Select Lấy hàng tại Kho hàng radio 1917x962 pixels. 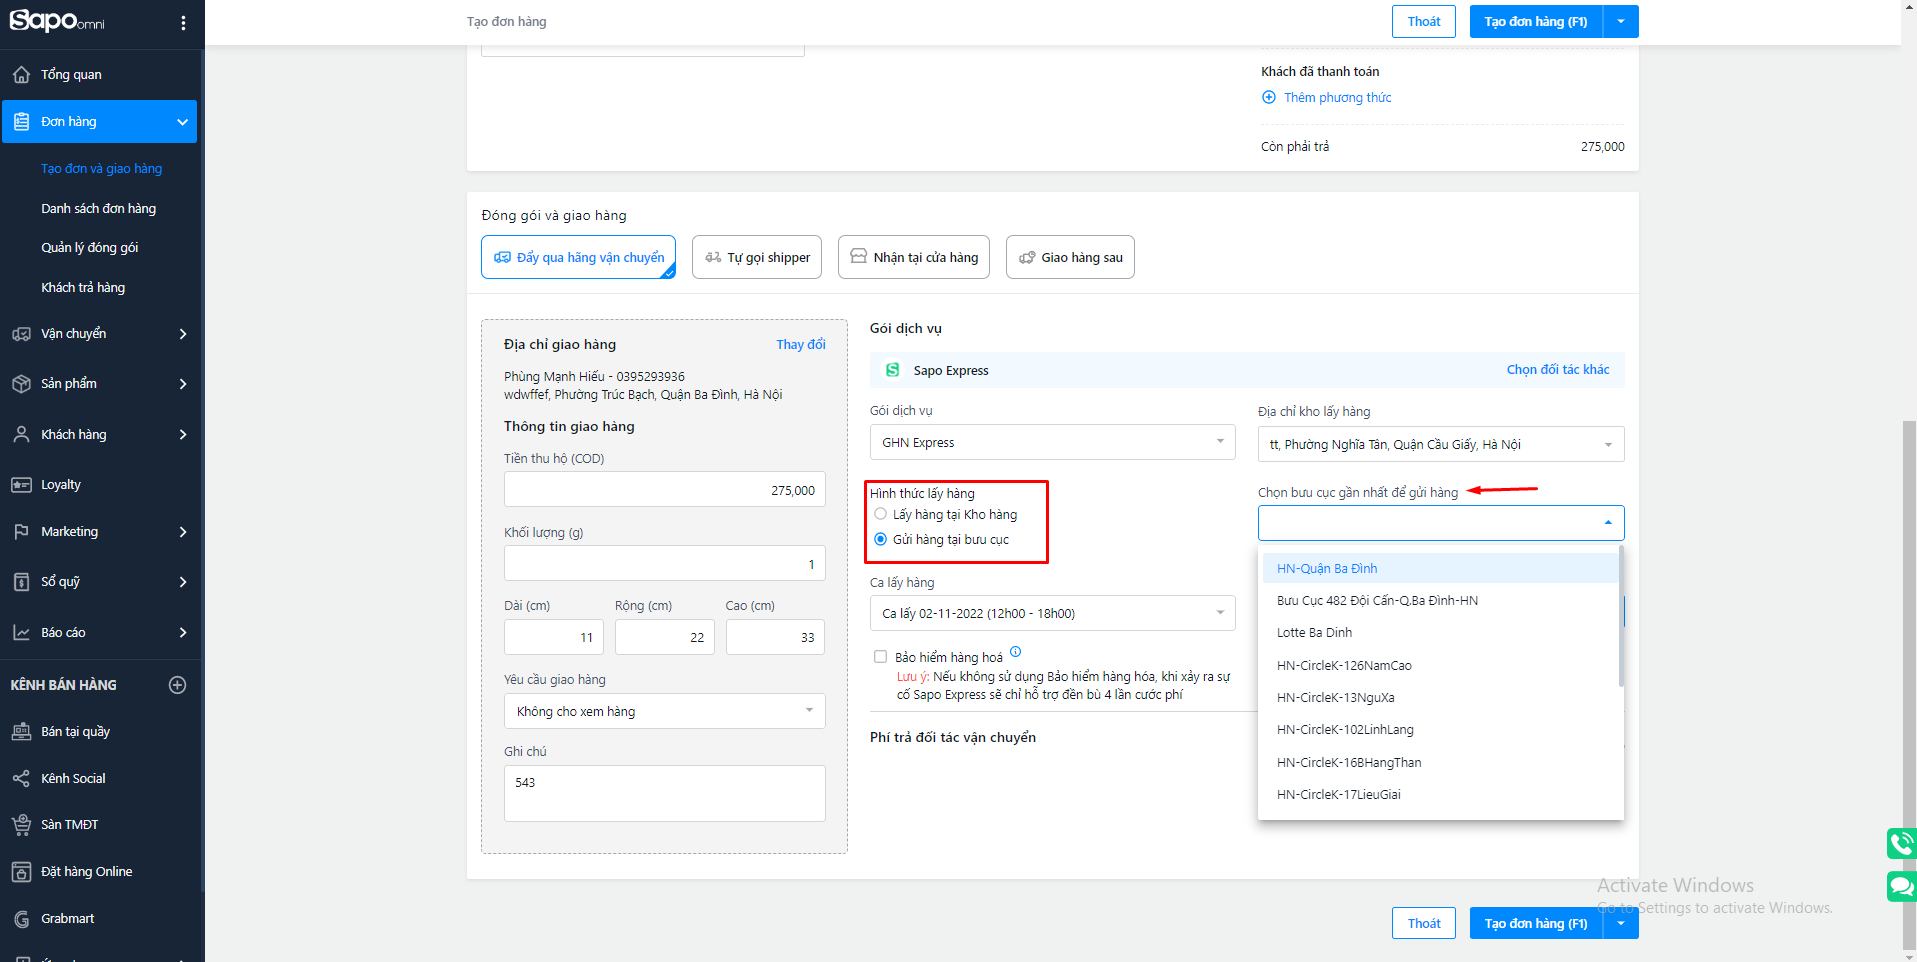point(880,514)
